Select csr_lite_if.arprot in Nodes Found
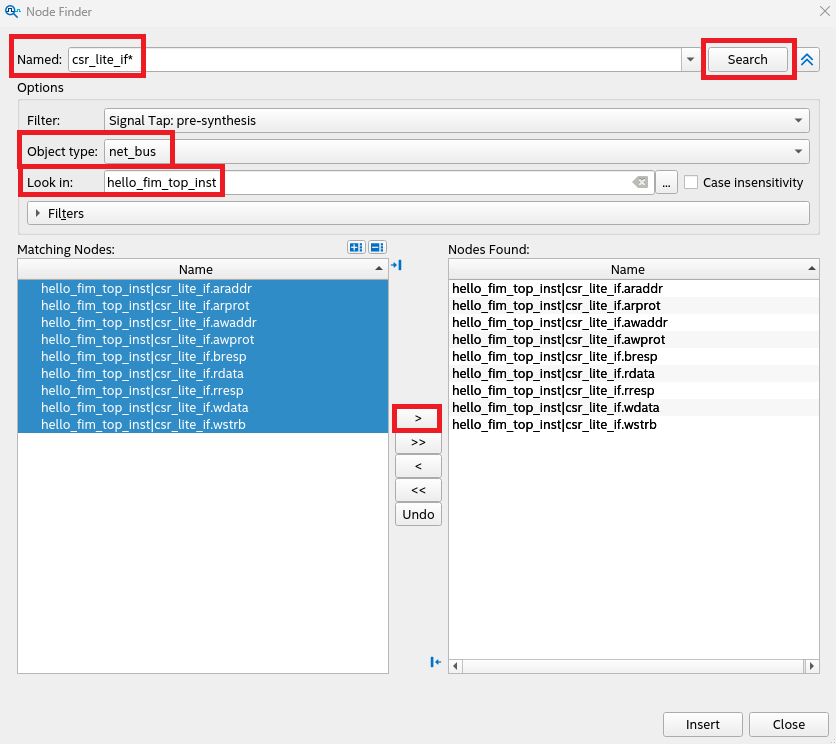Screen dimensions: 836x744 tap(633, 306)
